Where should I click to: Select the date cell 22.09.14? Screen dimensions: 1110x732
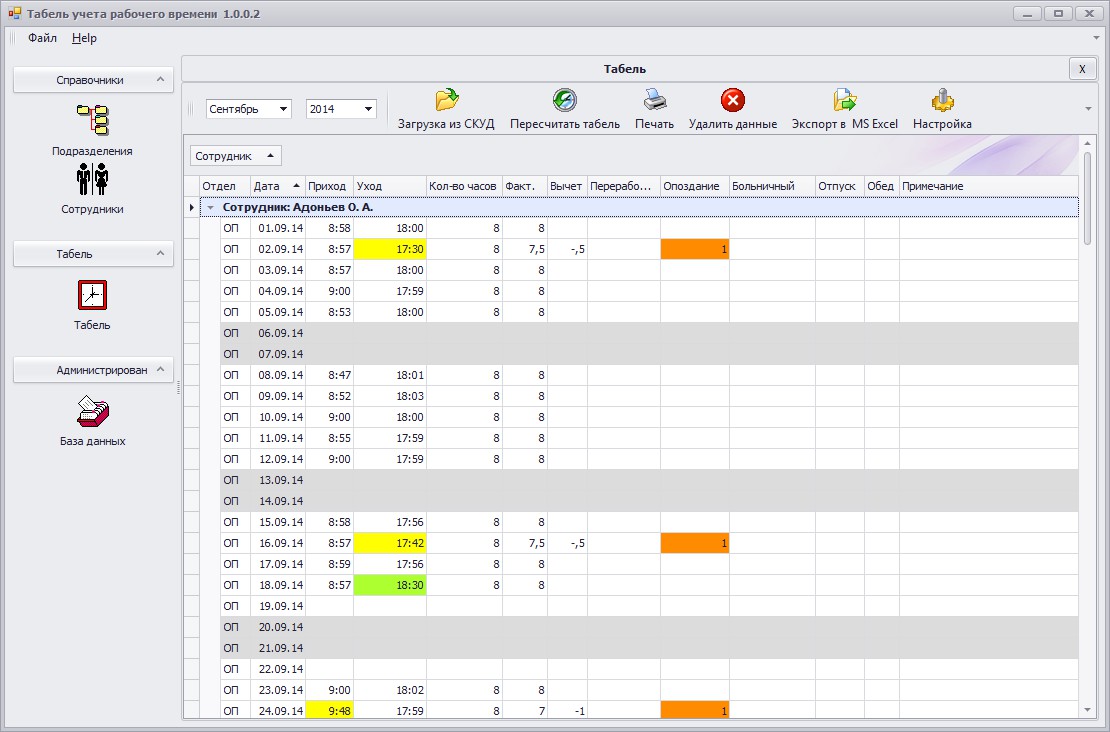278,669
